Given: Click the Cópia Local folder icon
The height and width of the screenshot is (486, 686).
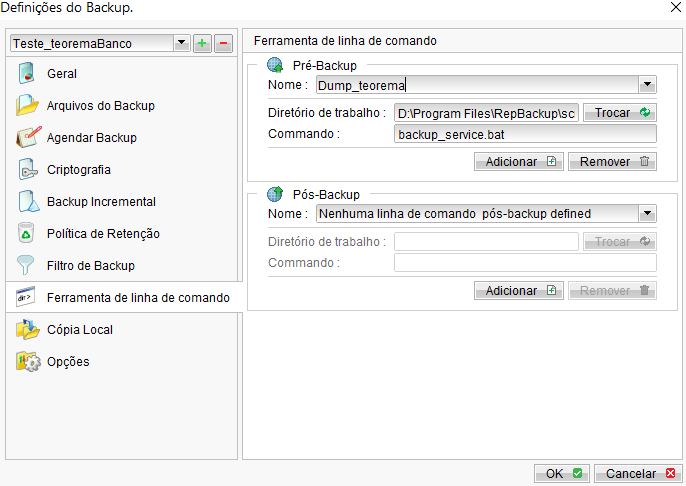Looking at the screenshot, I should [x=28, y=329].
